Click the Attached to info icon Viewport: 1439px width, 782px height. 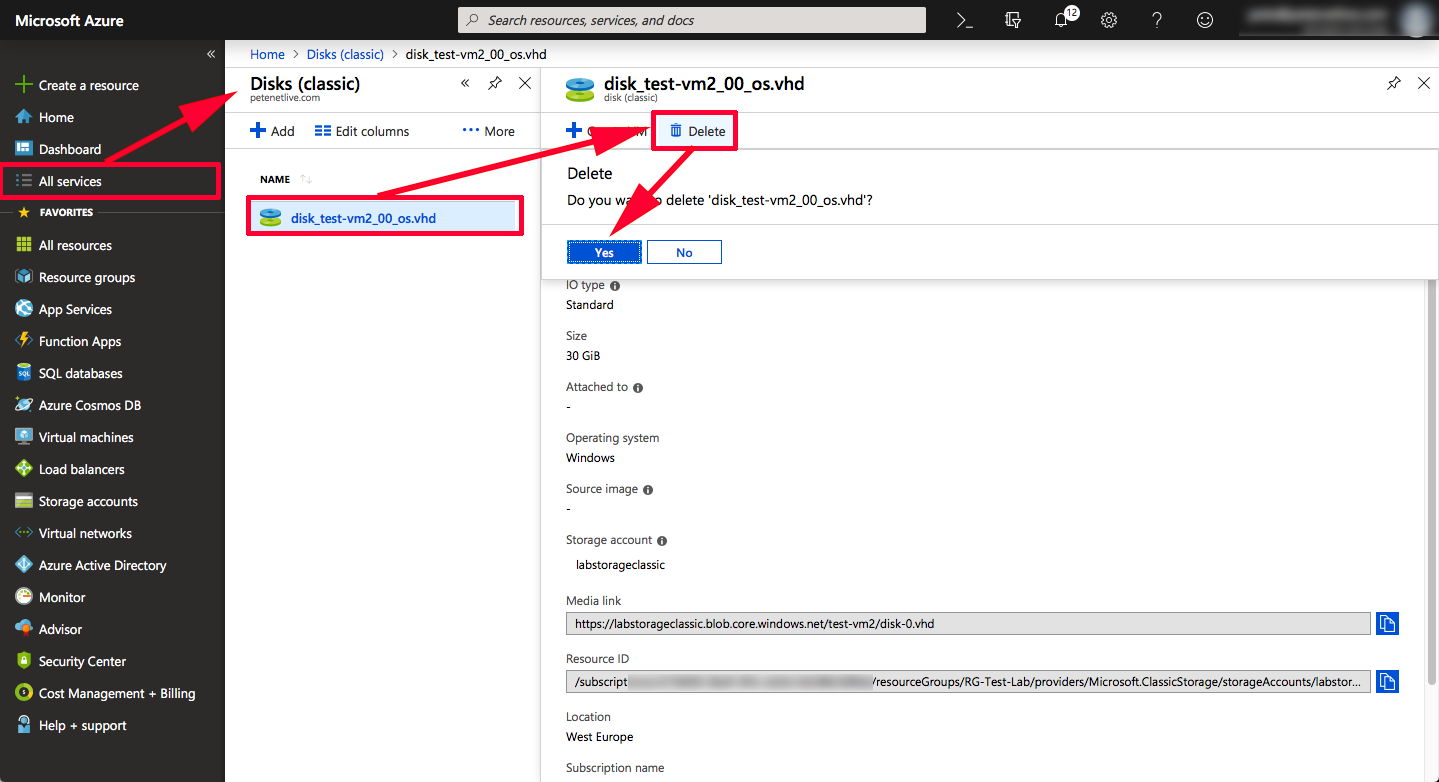(638, 388)
